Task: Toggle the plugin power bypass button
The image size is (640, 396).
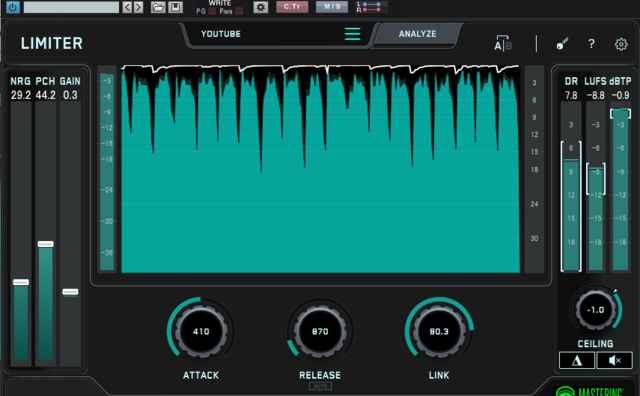Action: [x=13, y=7]
